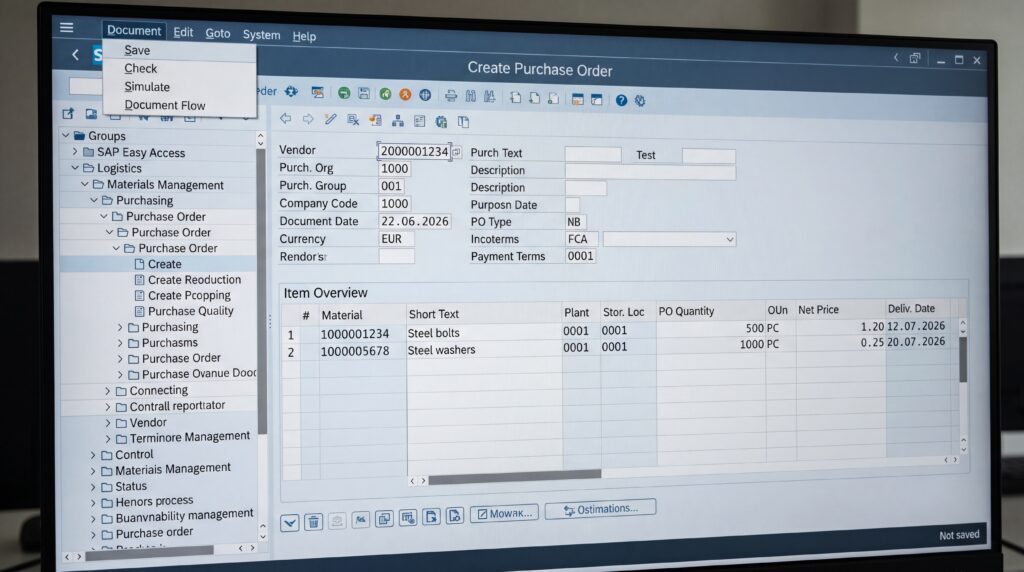
Task: Tick the Purposn Date checkbox
Action: [x=572, y=204]
